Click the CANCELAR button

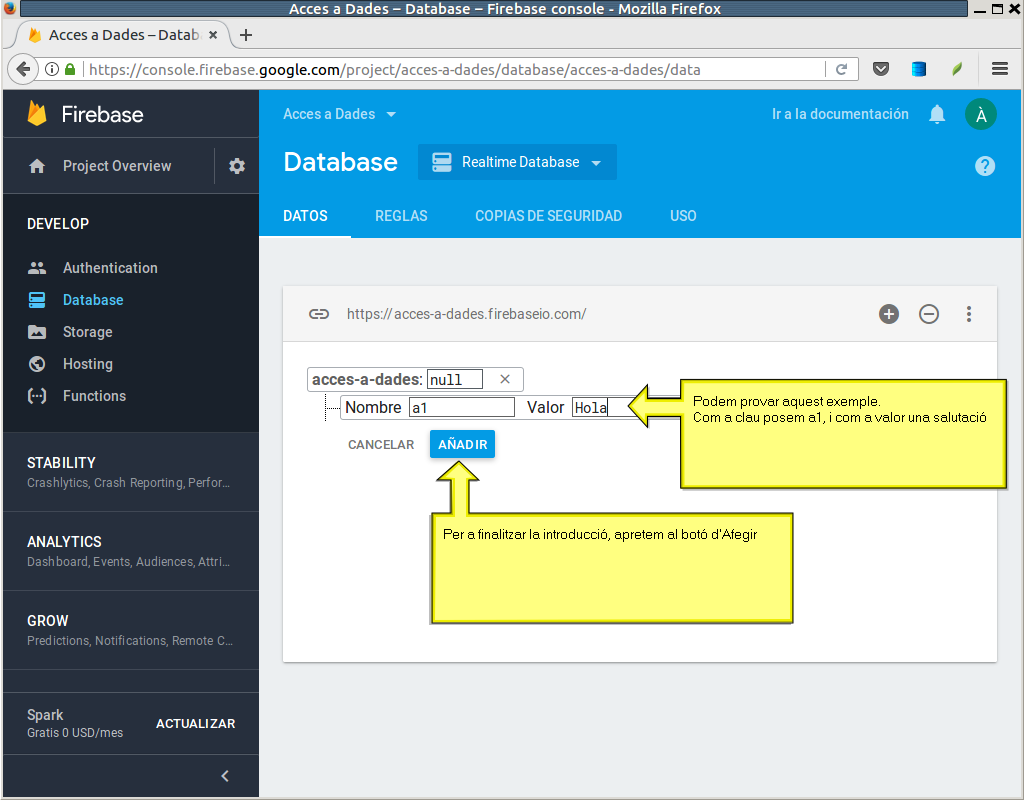pos(381,445)
